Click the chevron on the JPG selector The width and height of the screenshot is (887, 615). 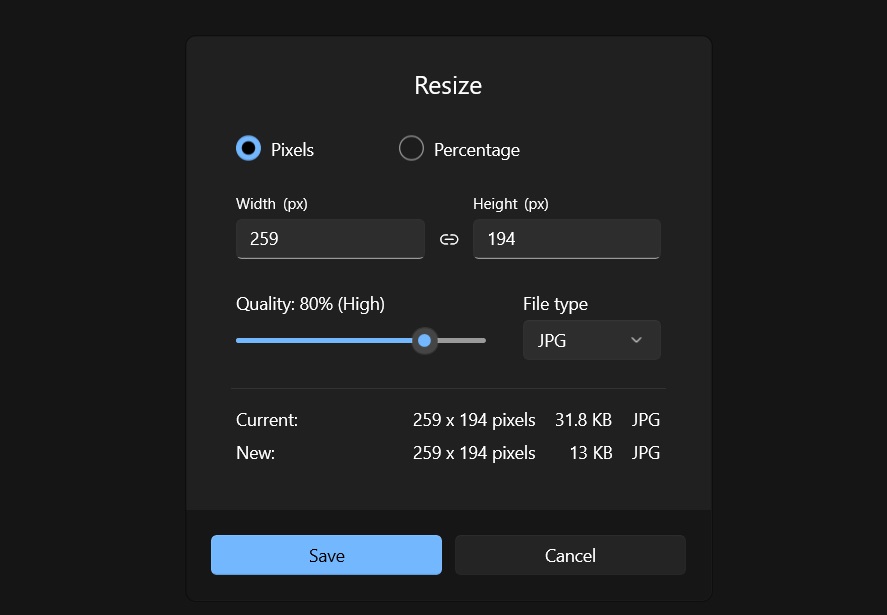[636, 340]
